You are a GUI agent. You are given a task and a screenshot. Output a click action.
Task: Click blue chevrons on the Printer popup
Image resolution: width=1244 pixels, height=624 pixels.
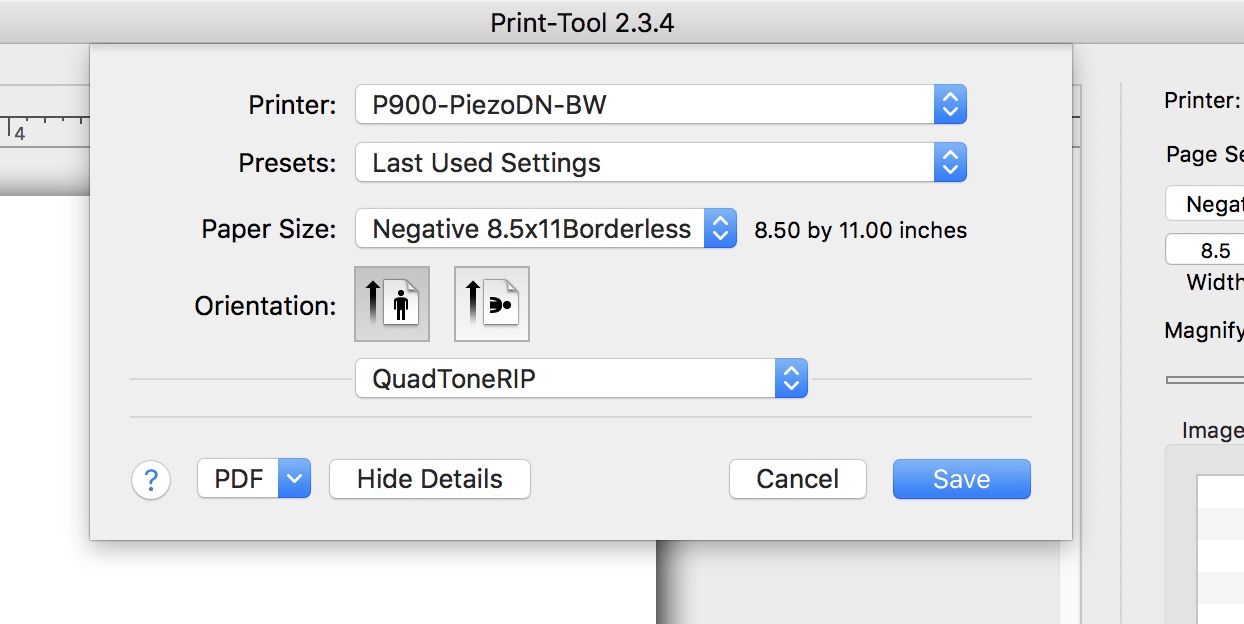click(950, 104)
